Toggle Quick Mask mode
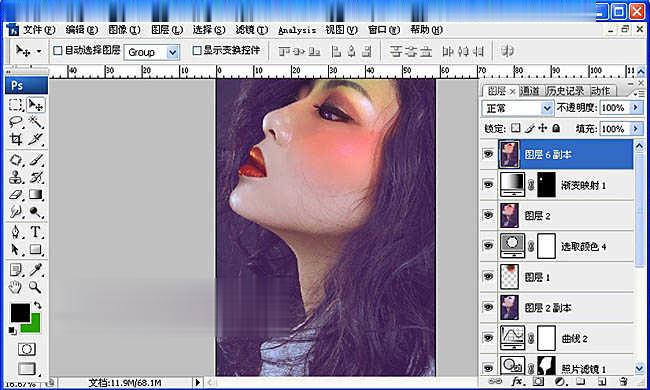Image resolution: width=650 pixels, height=390 pixels. pos(27,349)
